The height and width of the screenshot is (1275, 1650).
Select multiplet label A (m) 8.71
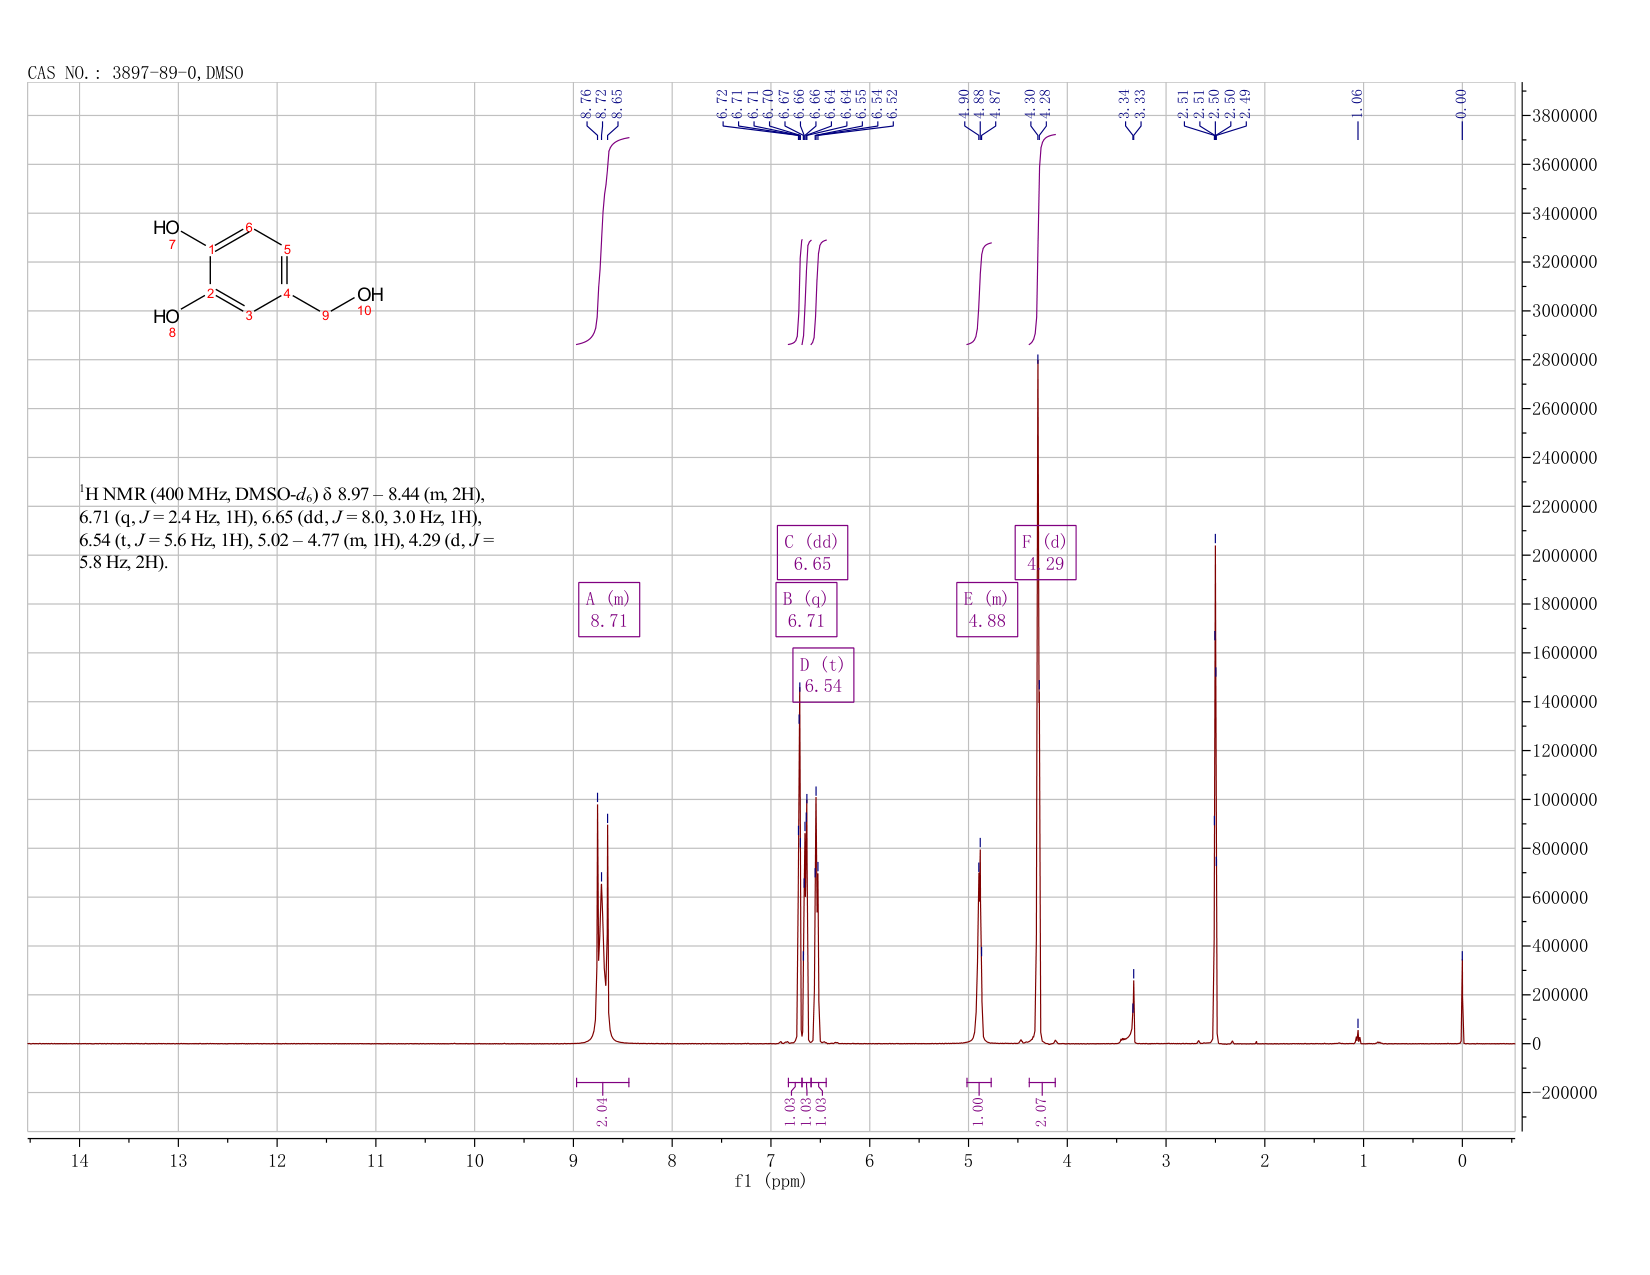[609, 609]
